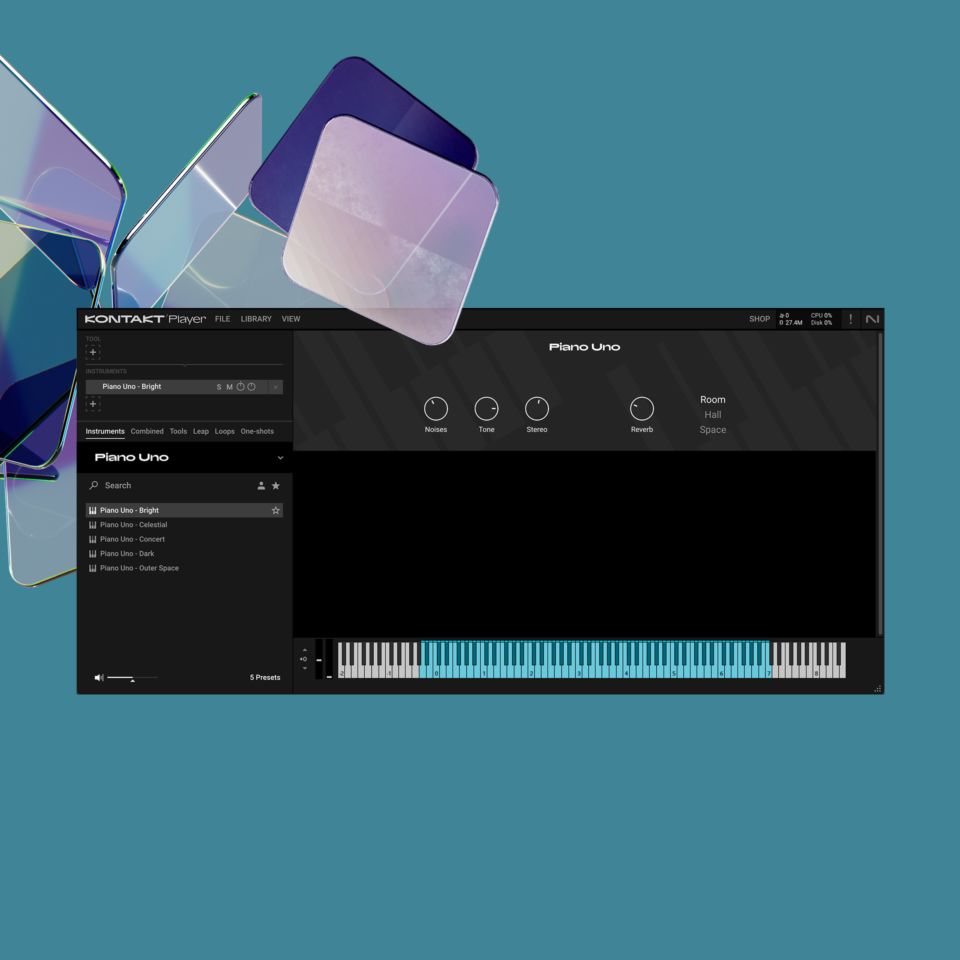Load the Piano Uno - Outer Space preset
The height and width of the screenshot is (960, 960).
(x=139, y=568)
